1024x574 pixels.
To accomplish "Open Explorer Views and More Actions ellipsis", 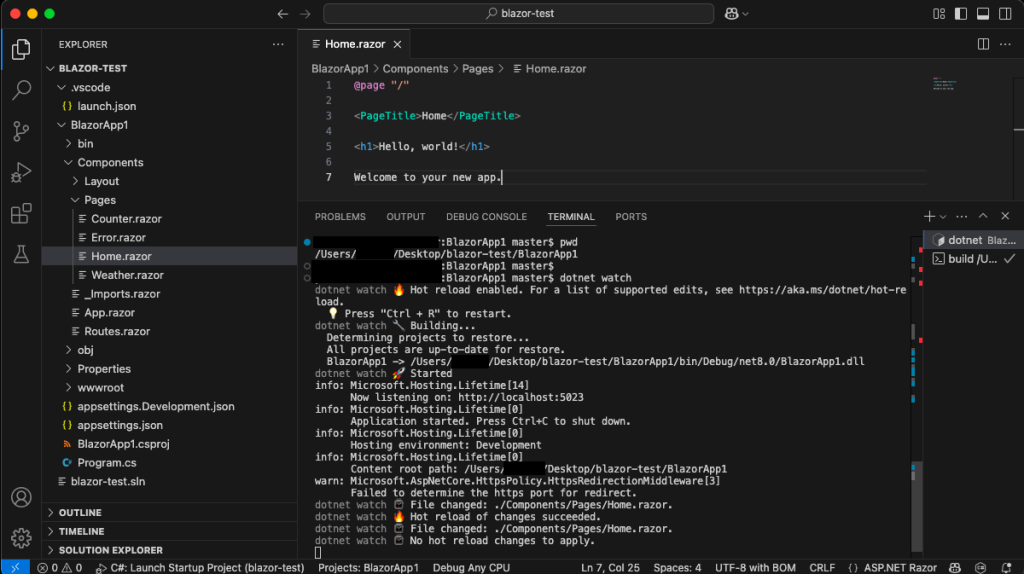I will [x=278, y=44].
